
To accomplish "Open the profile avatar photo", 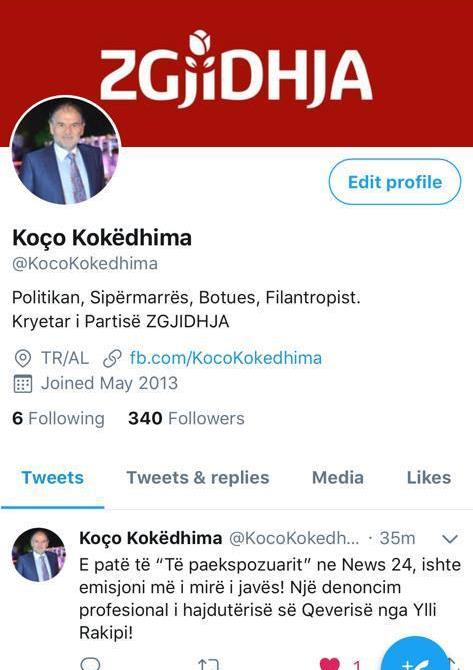I will 65,150.
